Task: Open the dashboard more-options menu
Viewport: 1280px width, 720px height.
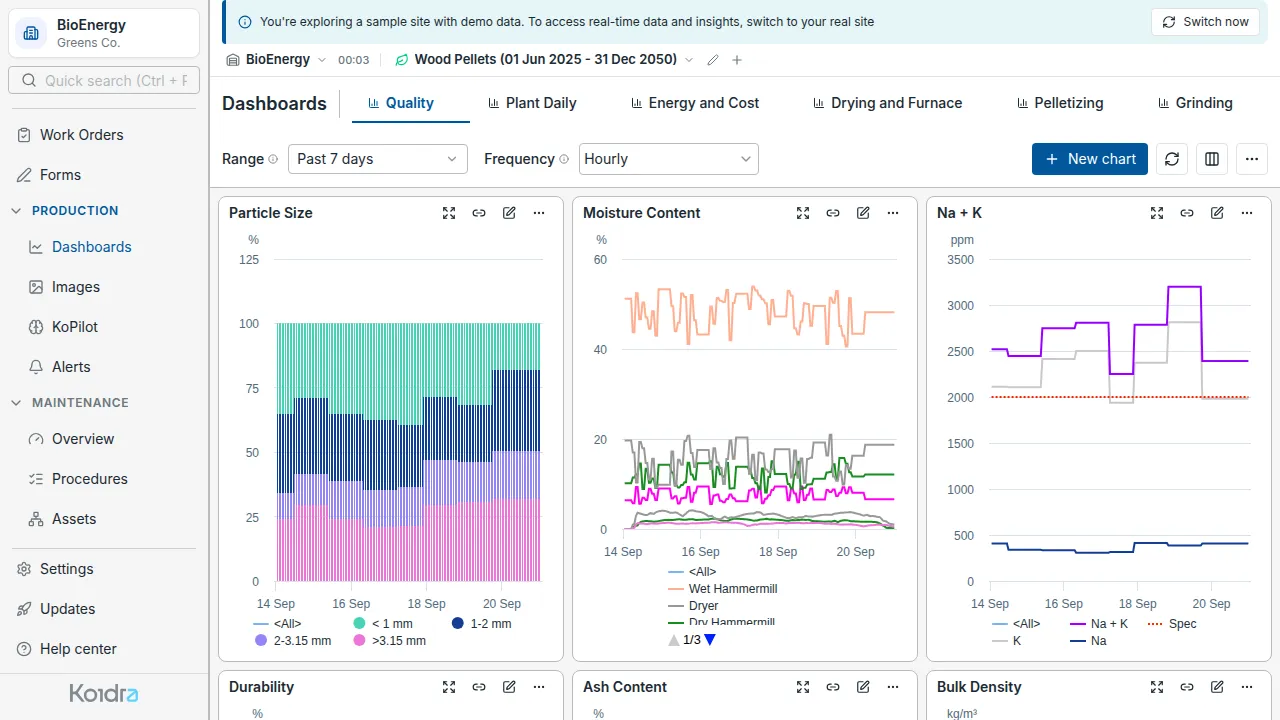Action: [x=1252, y=159]
